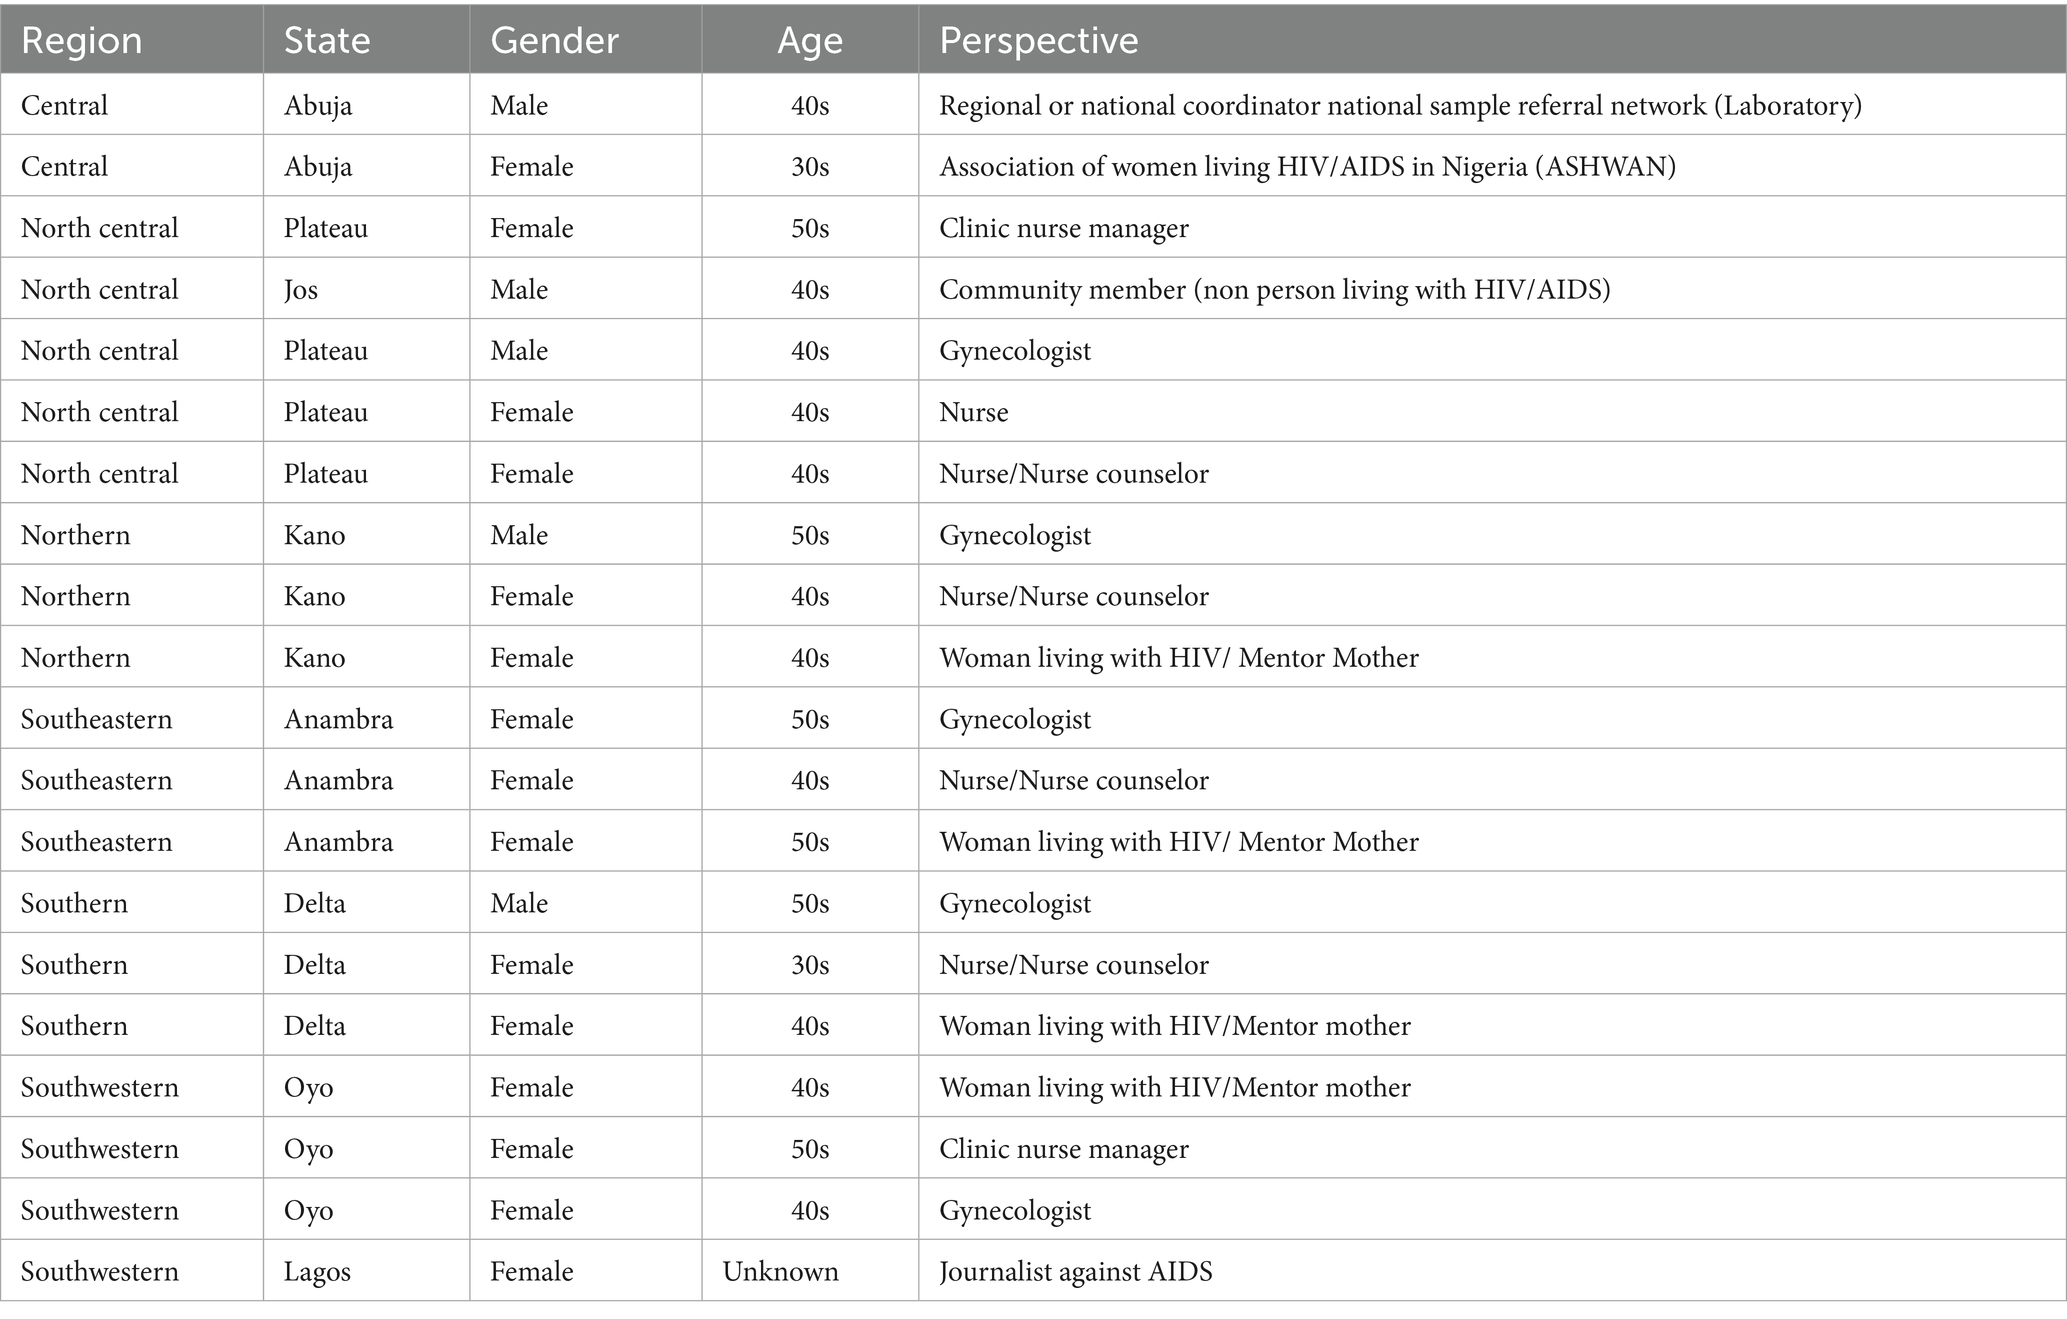Image resolution: width=2067 pixels, height=1319 pixels.
Task: Select the Jos state cell
Action: 301,290
